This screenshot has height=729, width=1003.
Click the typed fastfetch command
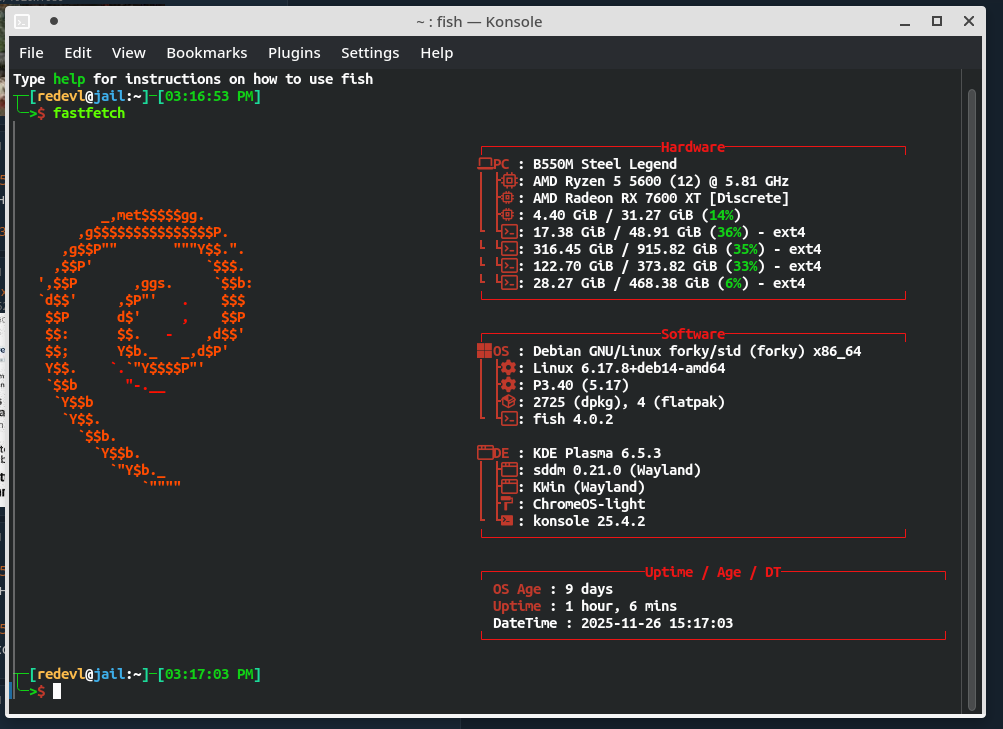[x=89, y=113]
